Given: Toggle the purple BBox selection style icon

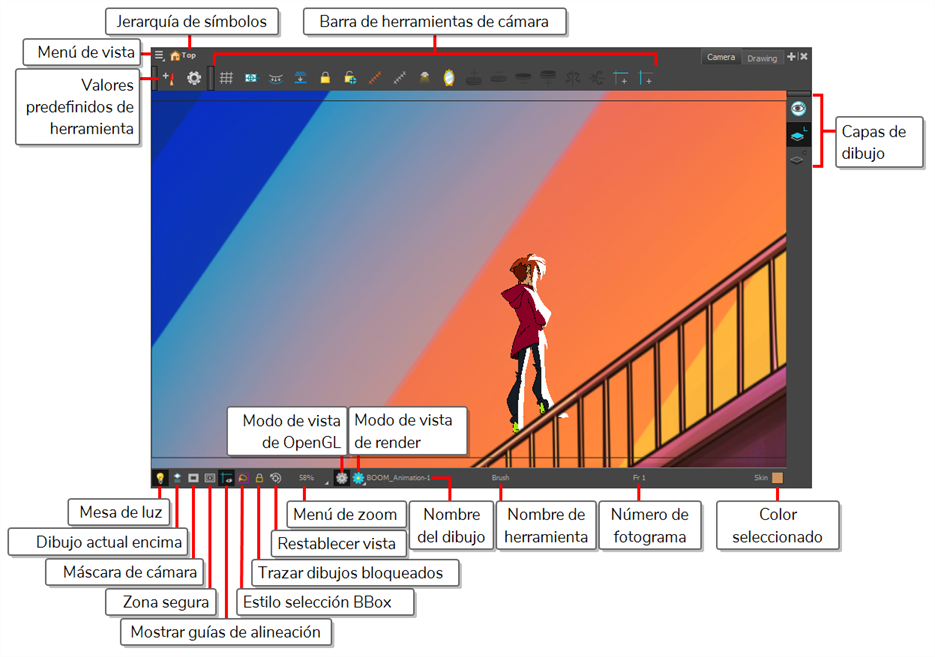Looking at the screenshot, I should point(243,478).
